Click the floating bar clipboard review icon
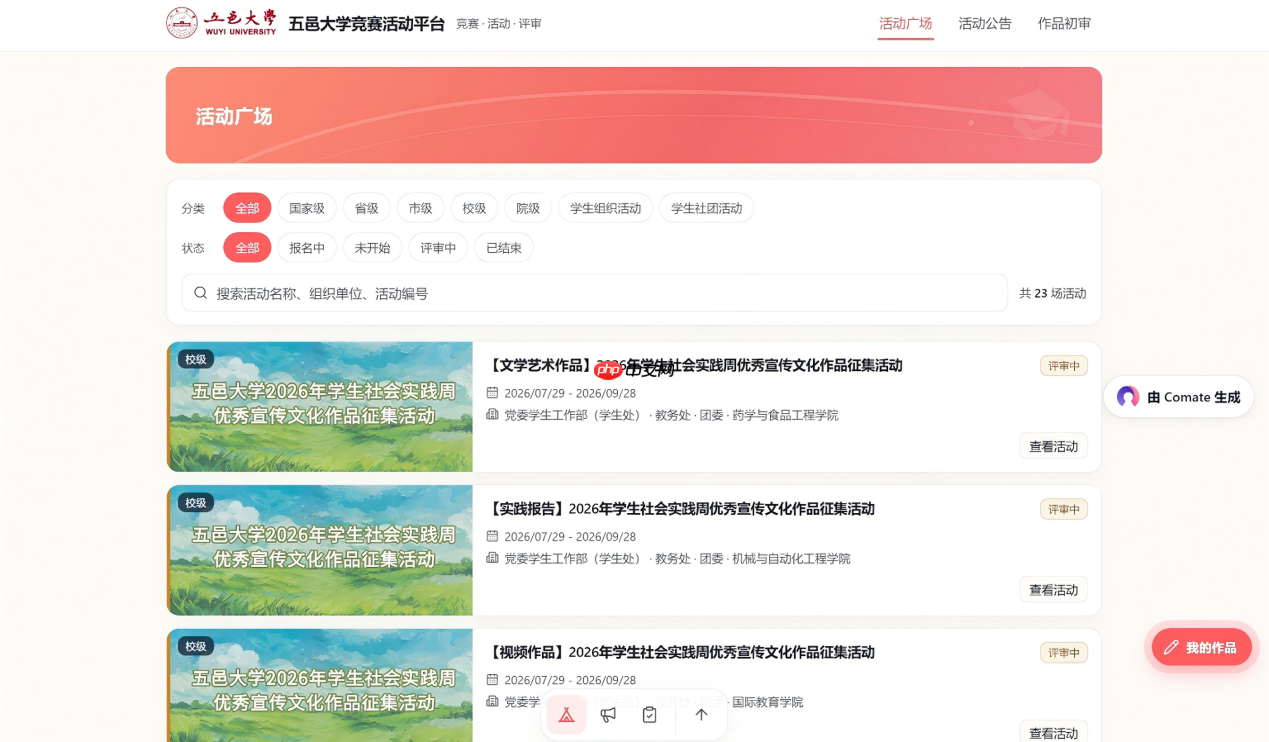The image size is (1269, 742). pyautogui.click(x=650, y=715)
